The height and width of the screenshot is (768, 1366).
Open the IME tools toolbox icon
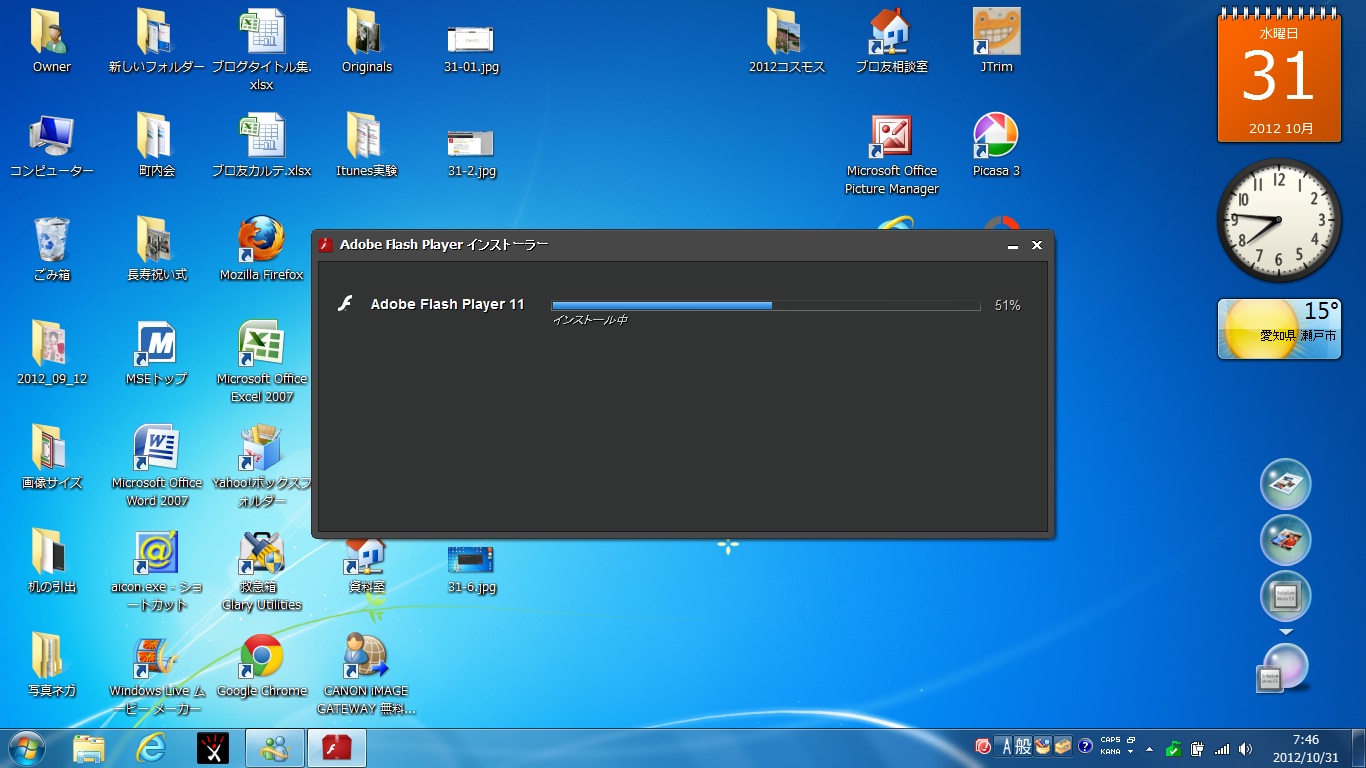[1062, 747]
